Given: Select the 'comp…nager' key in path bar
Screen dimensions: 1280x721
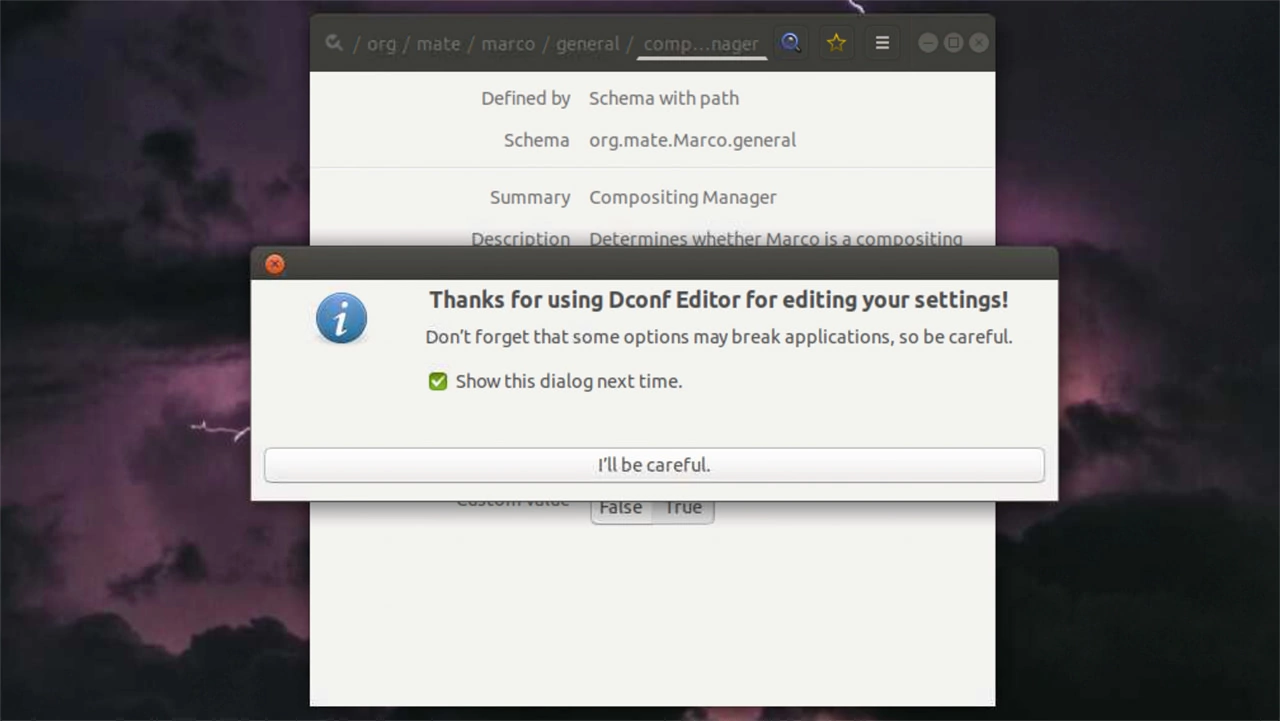Looking at the screenshot, I should click(x=700, y=44).
